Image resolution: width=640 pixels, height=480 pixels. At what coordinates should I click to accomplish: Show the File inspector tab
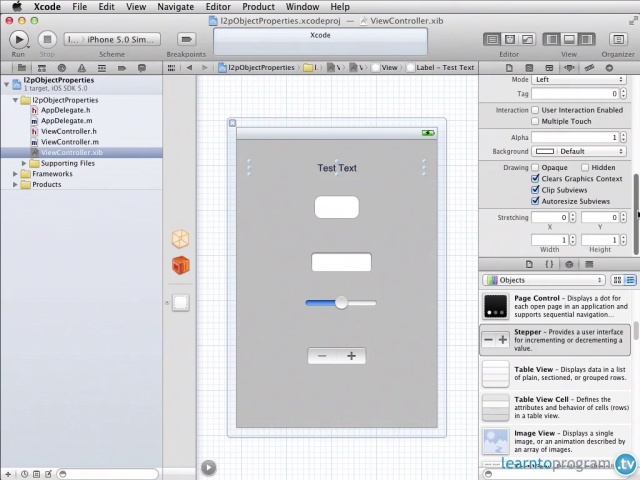tap(509, 68)
